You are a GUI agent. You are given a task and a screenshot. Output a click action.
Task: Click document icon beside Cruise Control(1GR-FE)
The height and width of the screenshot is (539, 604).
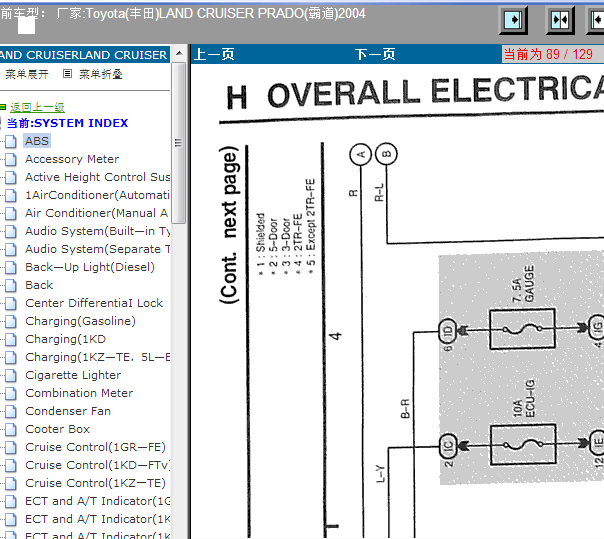click(11, 447)
